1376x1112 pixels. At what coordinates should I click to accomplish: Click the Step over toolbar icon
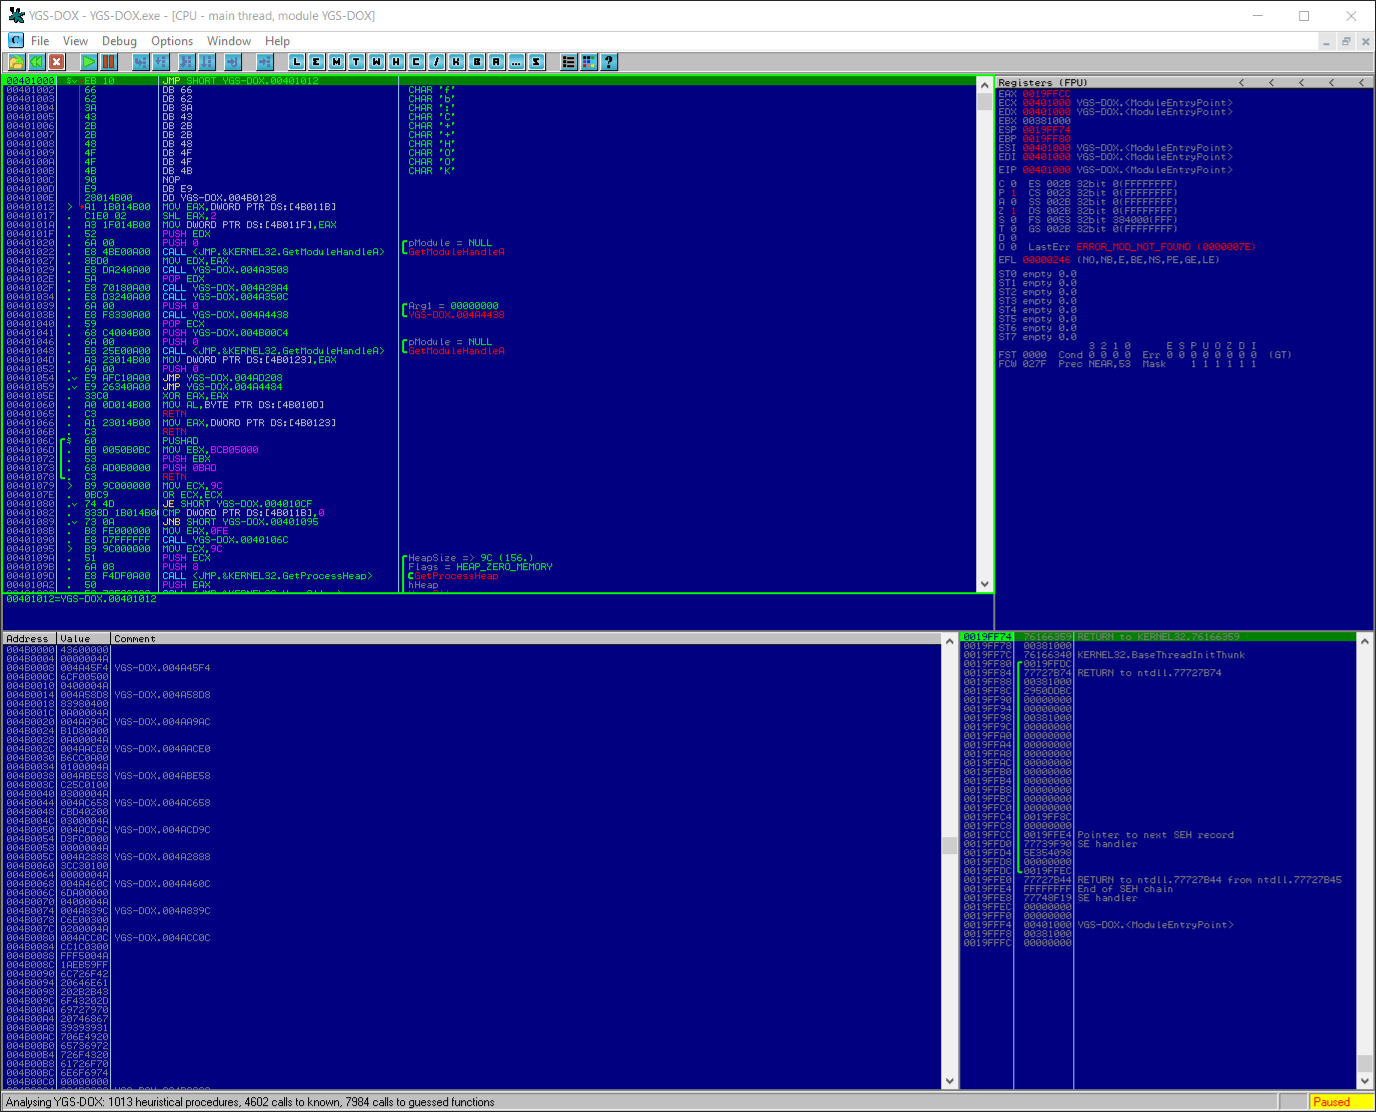(x=161, y=62)
